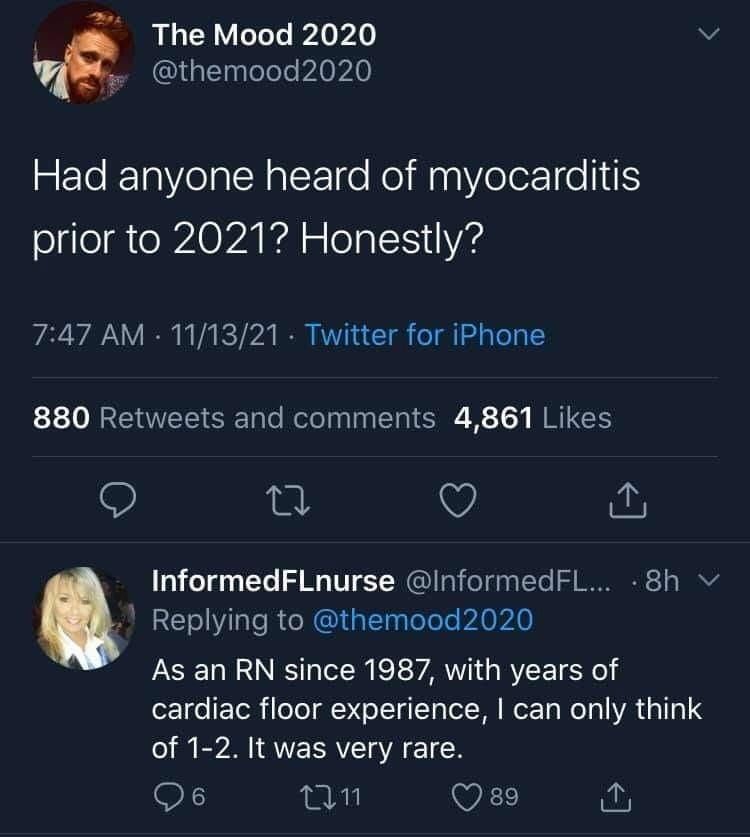
Task: Open the reply composer on the main tweet
Action: click(119, 502)
